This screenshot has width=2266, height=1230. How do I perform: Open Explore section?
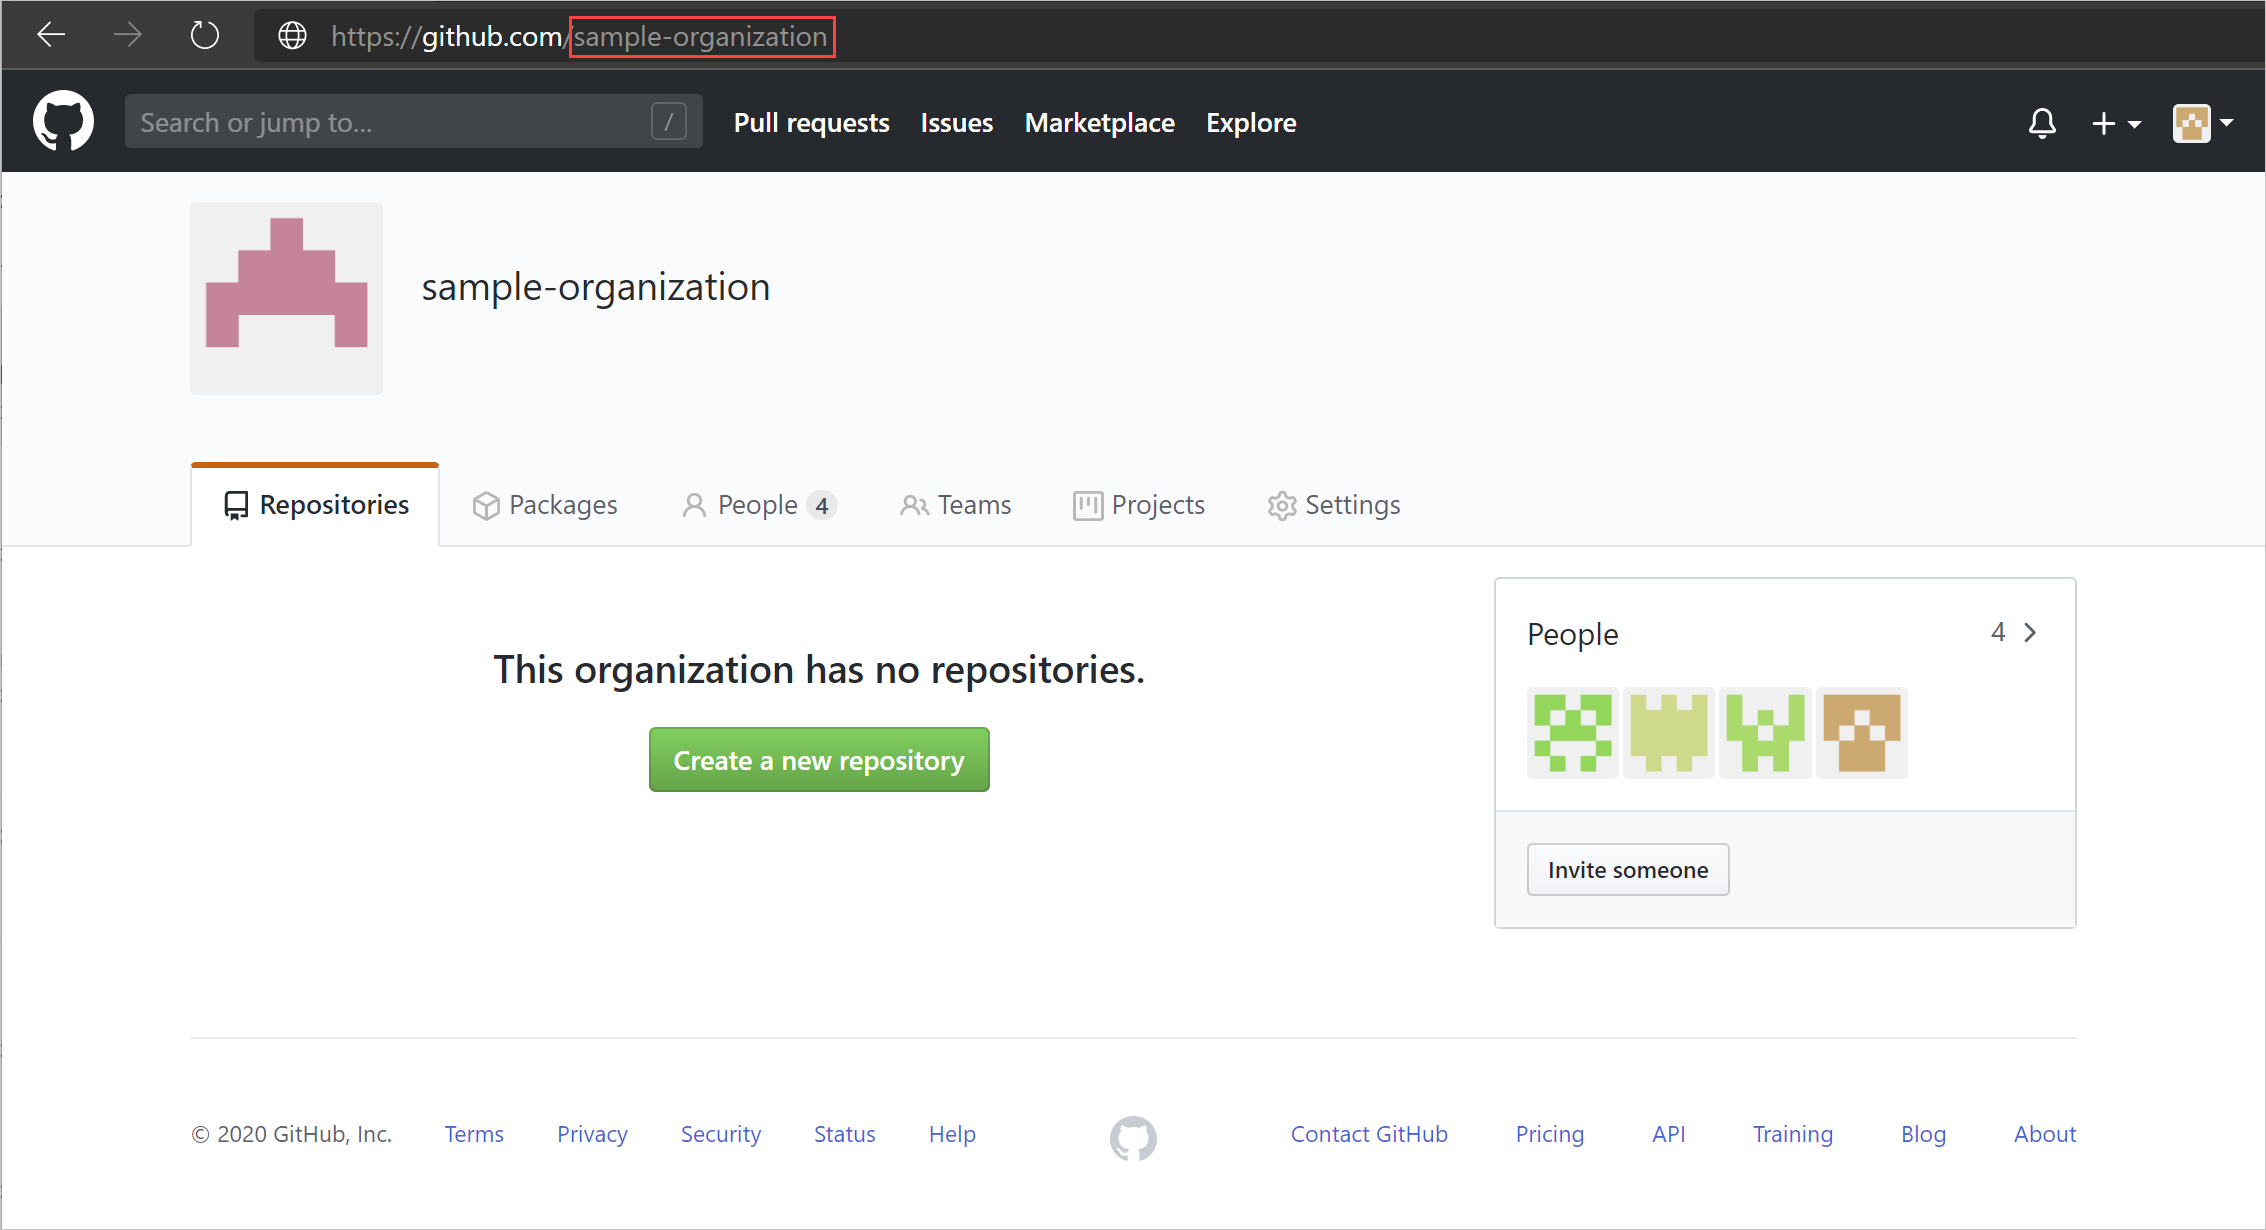[x=1248, y=123]
